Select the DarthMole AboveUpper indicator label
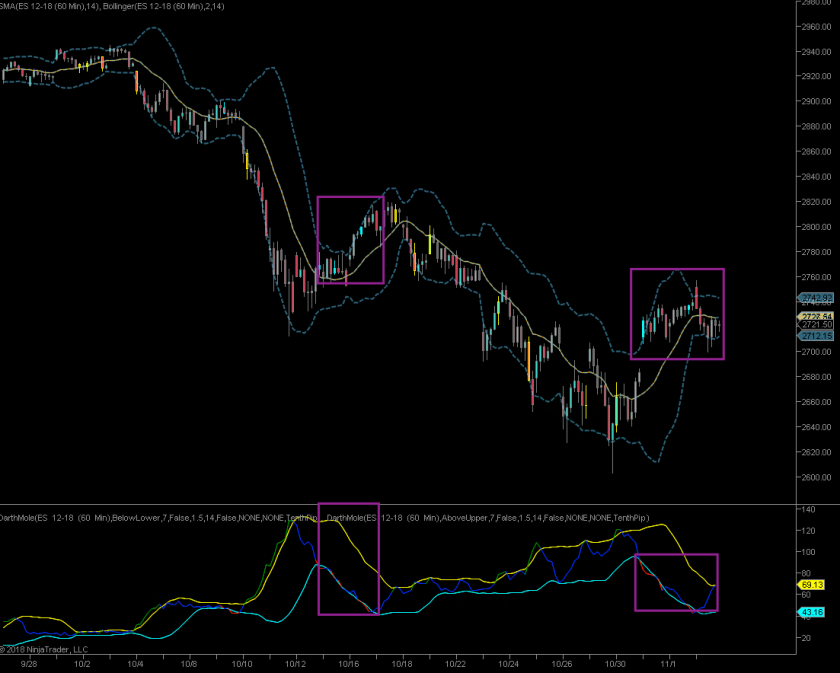 (x=490, y=518)
